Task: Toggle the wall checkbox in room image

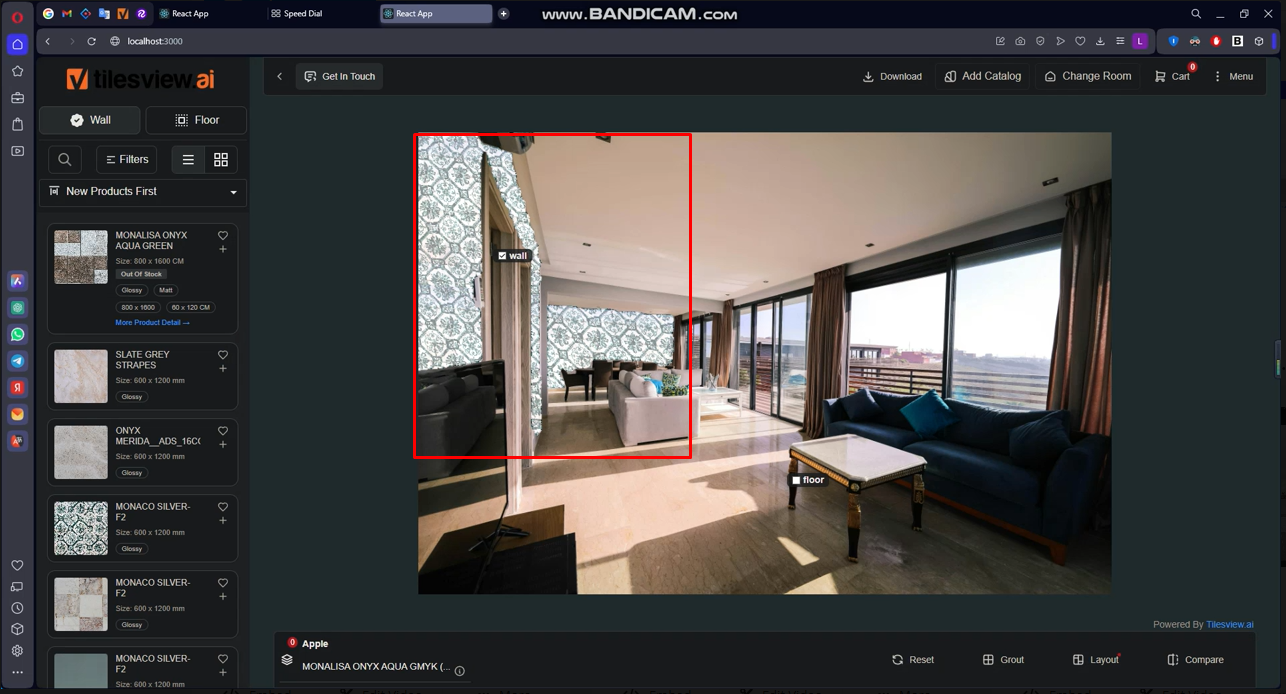Action: point(503,256)
